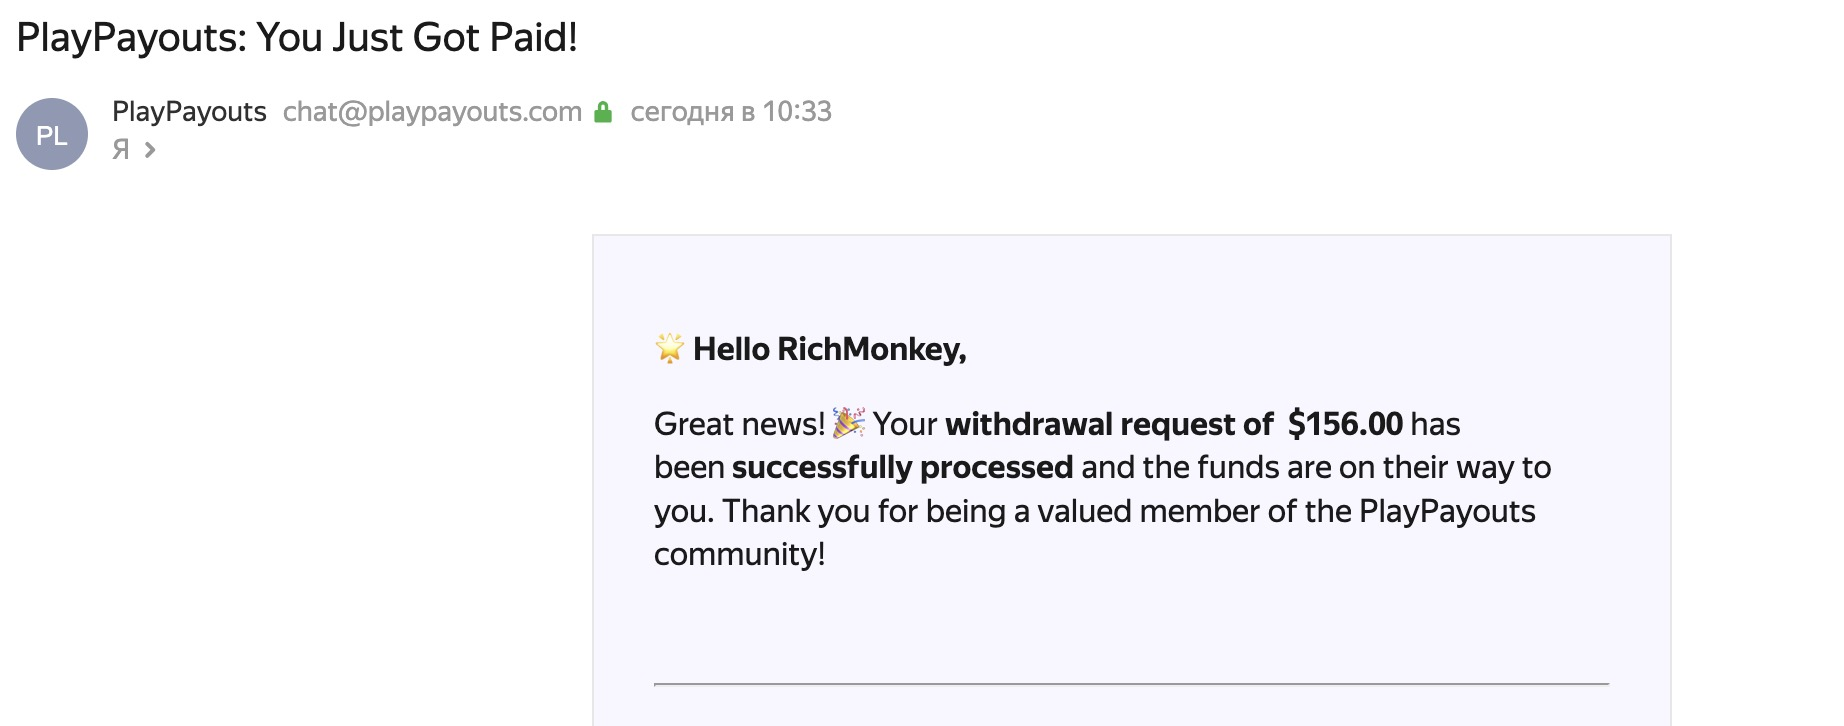This screenshot has height=726, width=1844.
Task: Click the Я recipient label
Action: [x=121, y=150]
